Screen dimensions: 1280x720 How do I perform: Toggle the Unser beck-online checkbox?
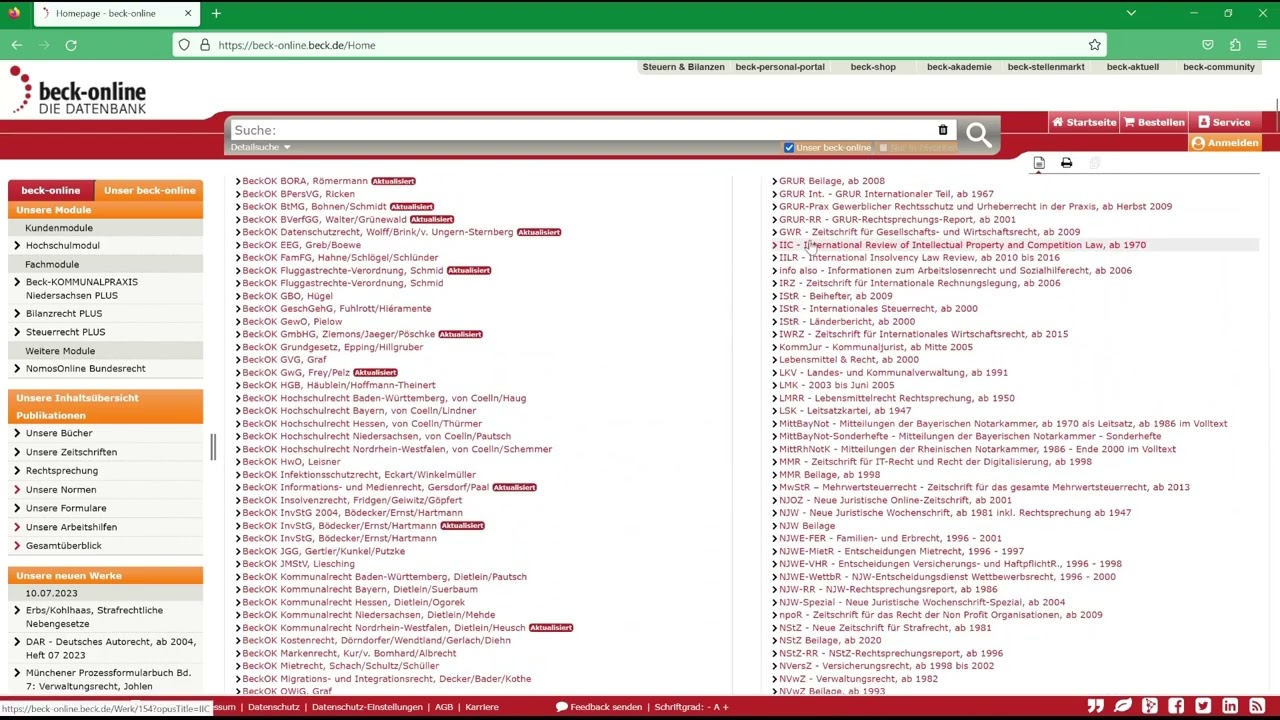click(x=789, y=148)
